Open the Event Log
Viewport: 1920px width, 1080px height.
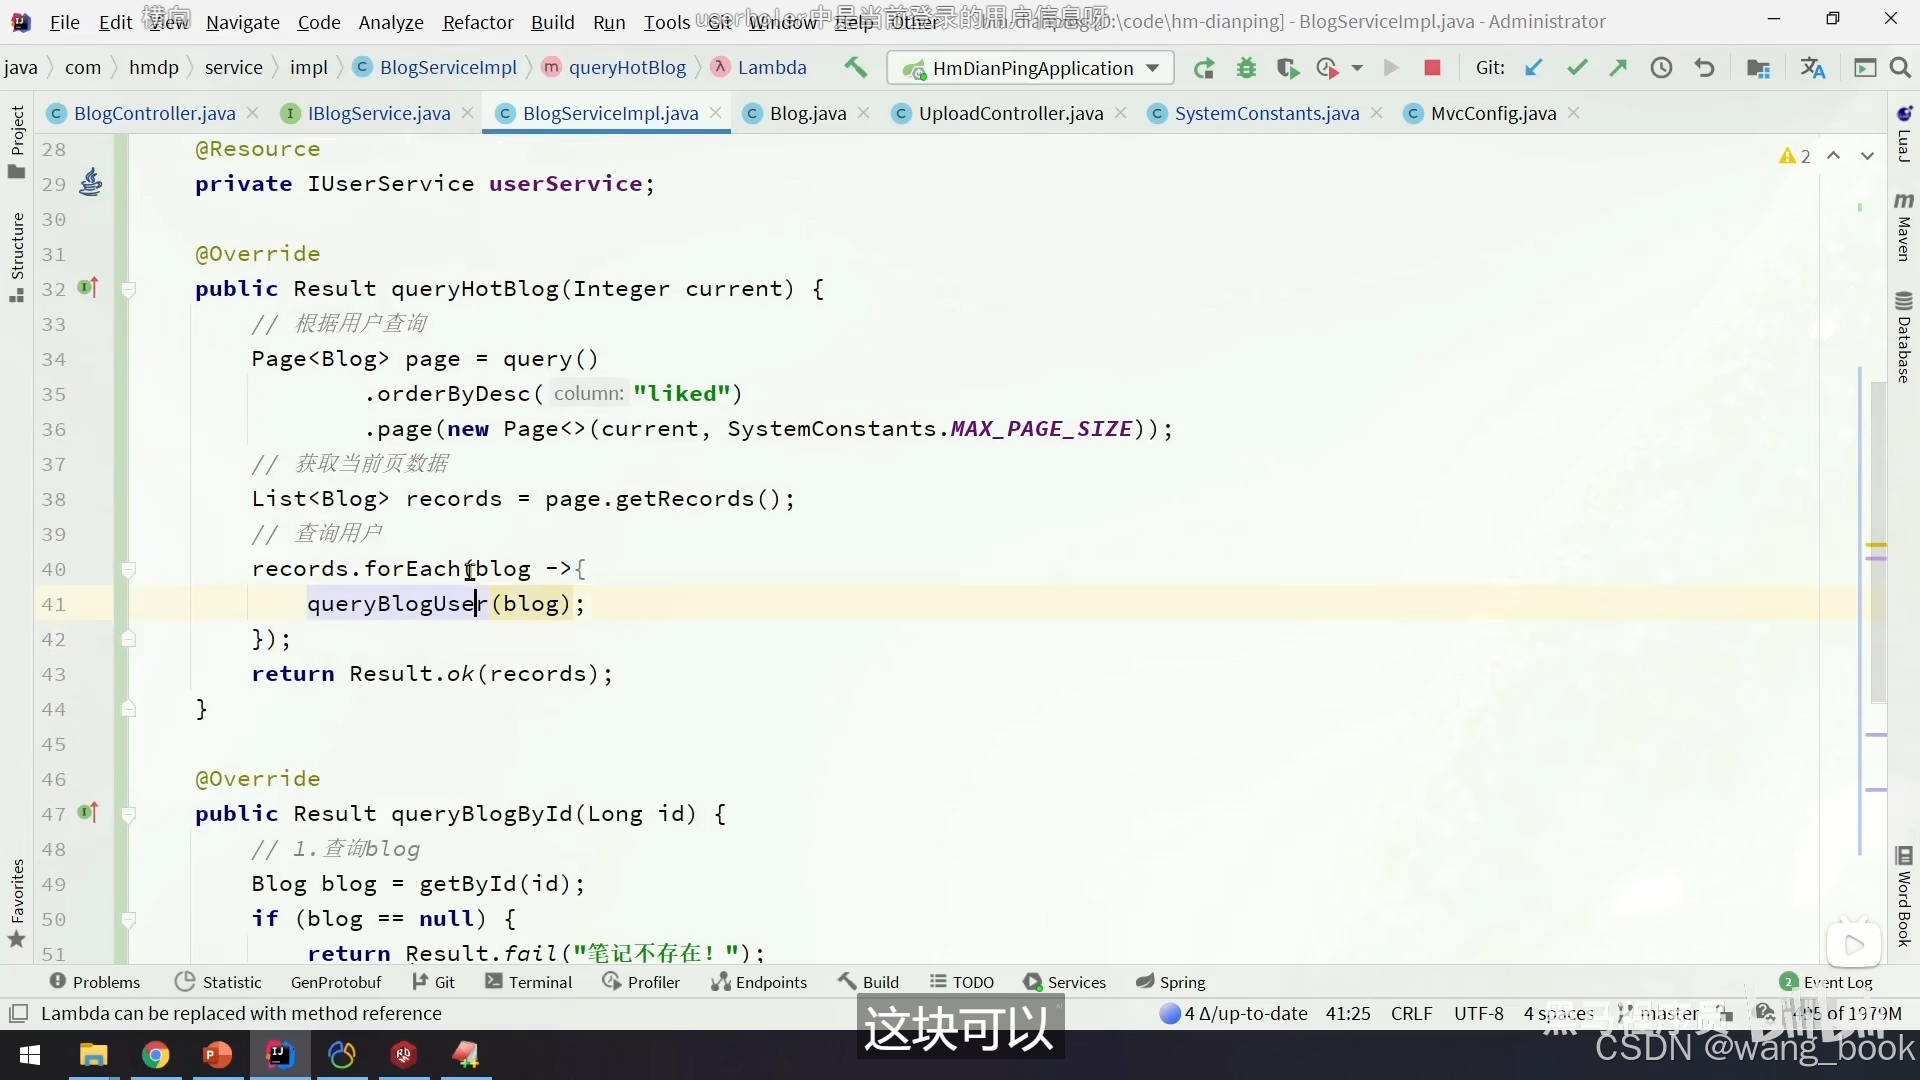(x=1826, y=982)
